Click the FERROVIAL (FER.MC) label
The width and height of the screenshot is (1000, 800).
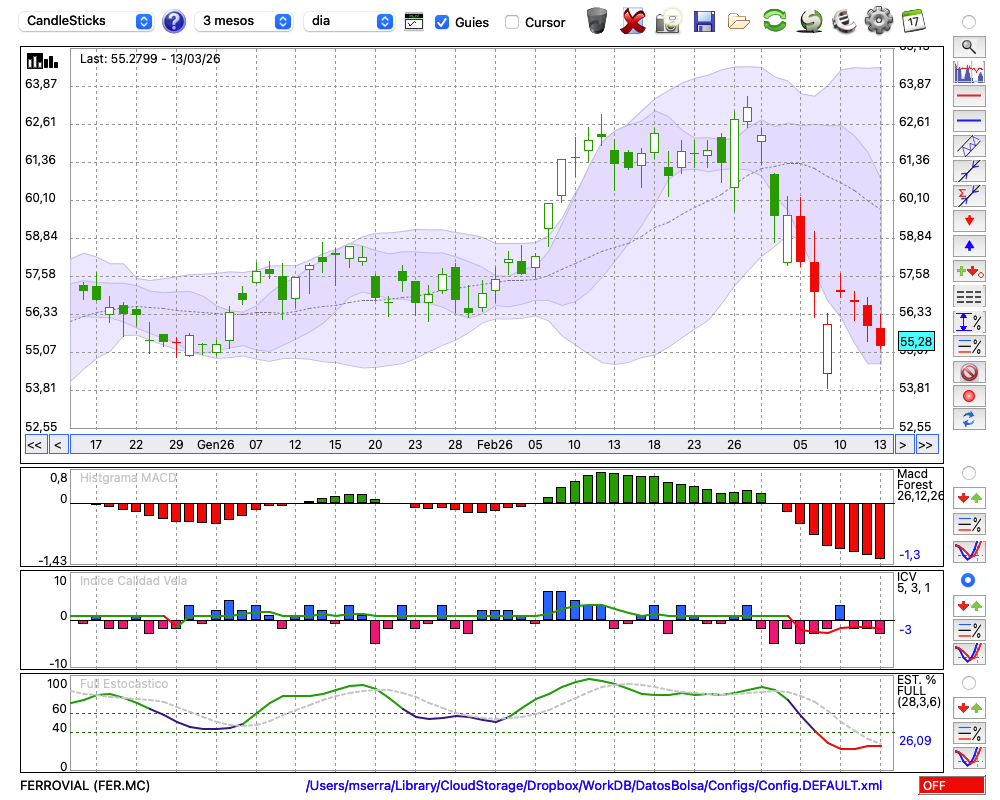pyautogui.click(x=85, y=785)
